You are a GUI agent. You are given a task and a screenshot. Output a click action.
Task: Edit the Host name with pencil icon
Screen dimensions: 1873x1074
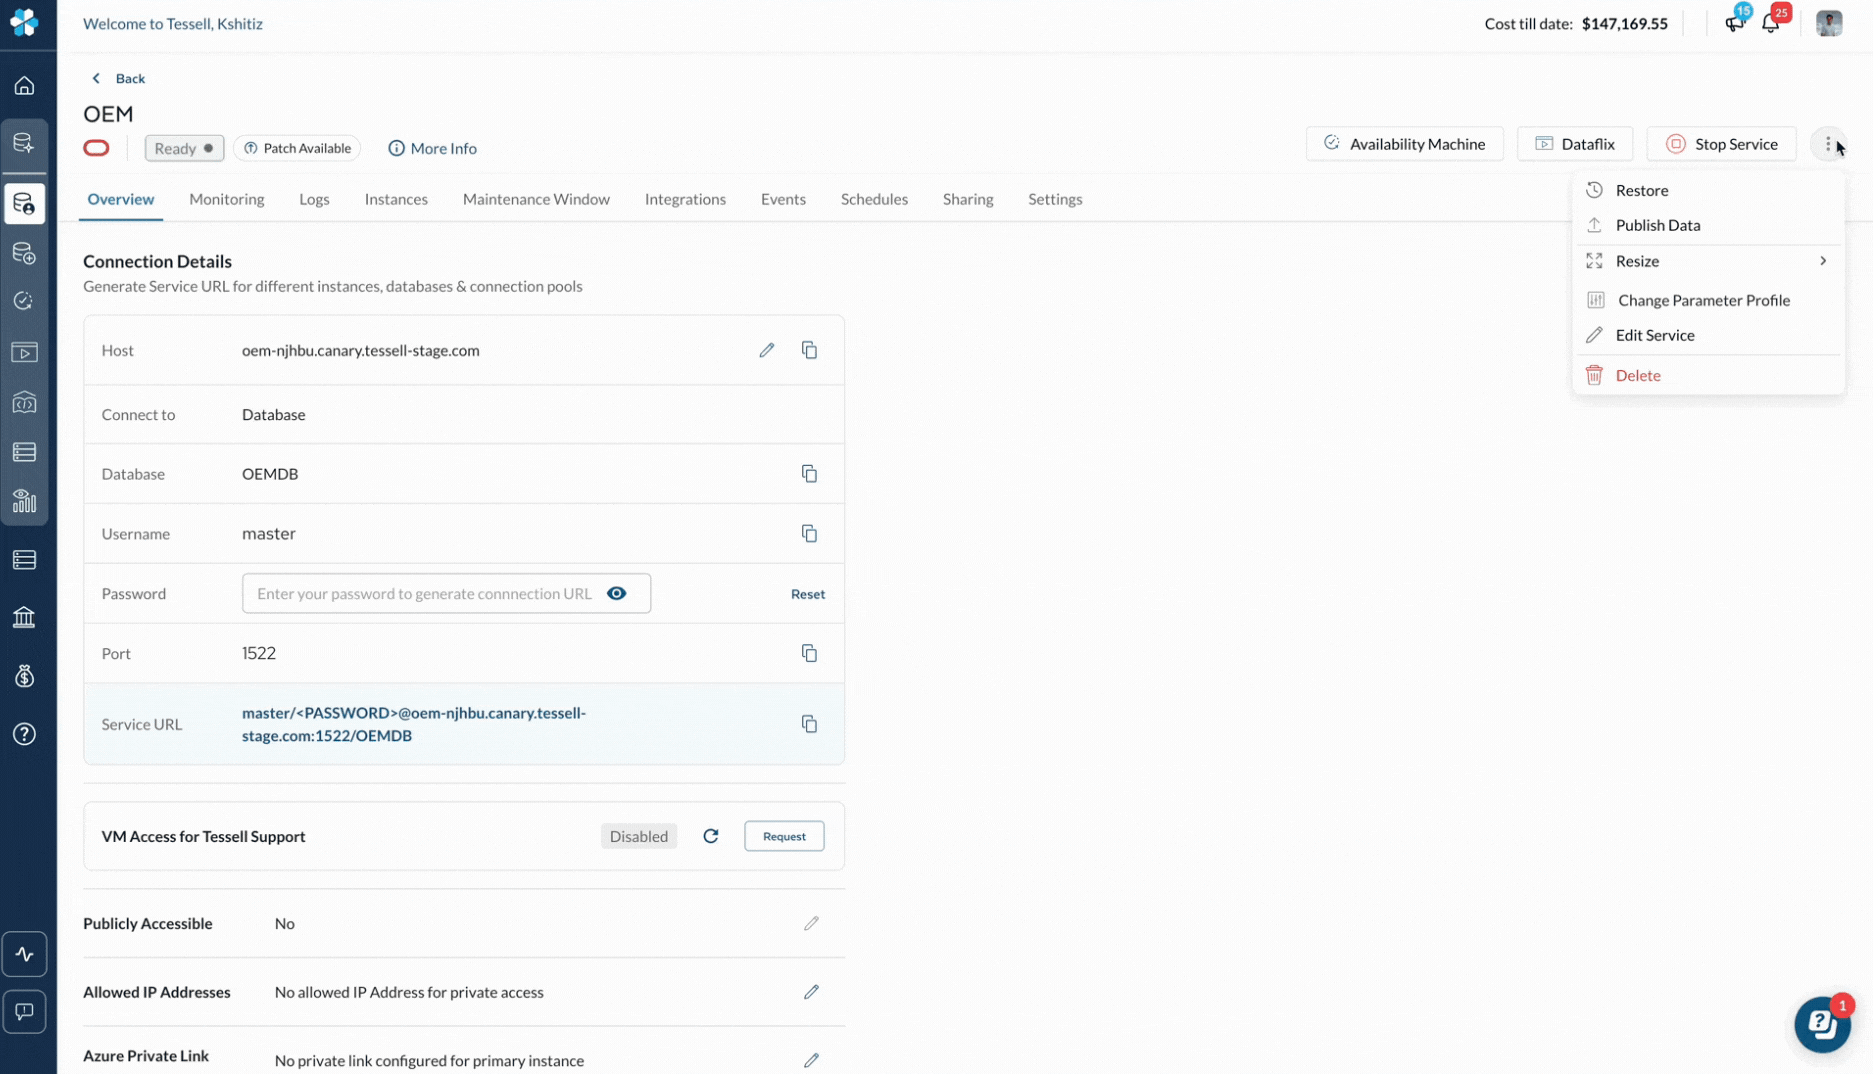tap(766, 350)
